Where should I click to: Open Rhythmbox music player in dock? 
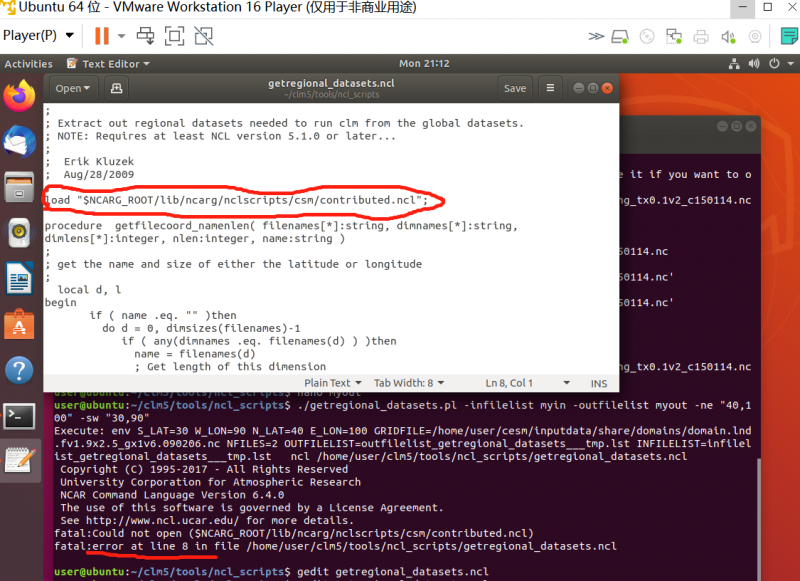click(x=19, y=233)
